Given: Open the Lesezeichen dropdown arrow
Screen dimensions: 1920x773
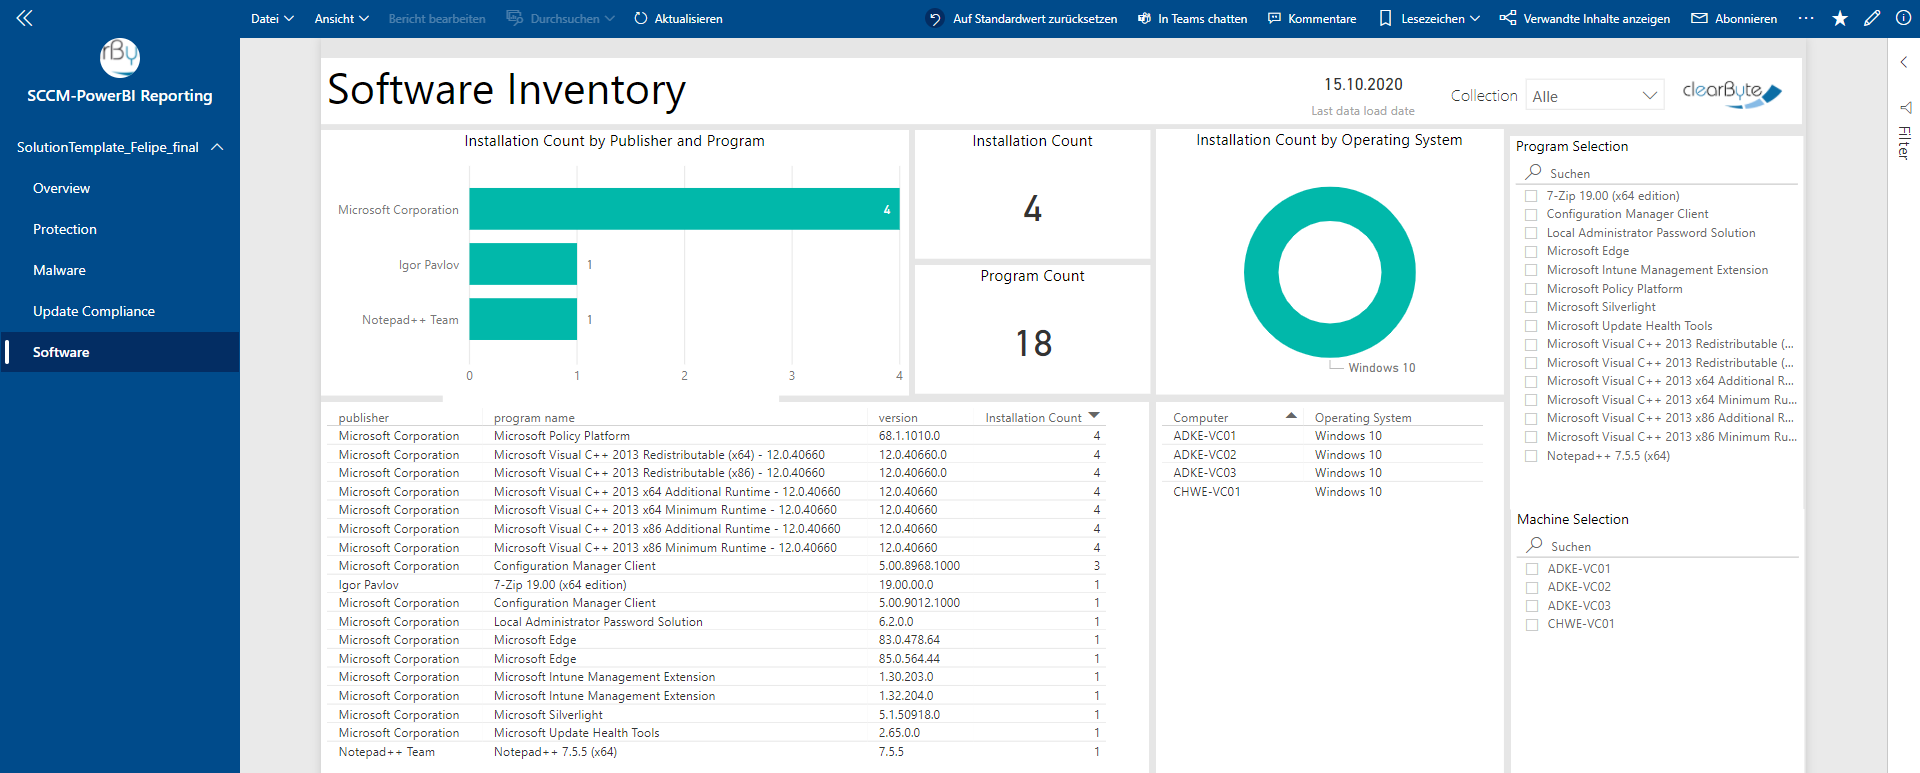Looking at the screenshot, I should pyautogui.click(x=1475, y=18).
